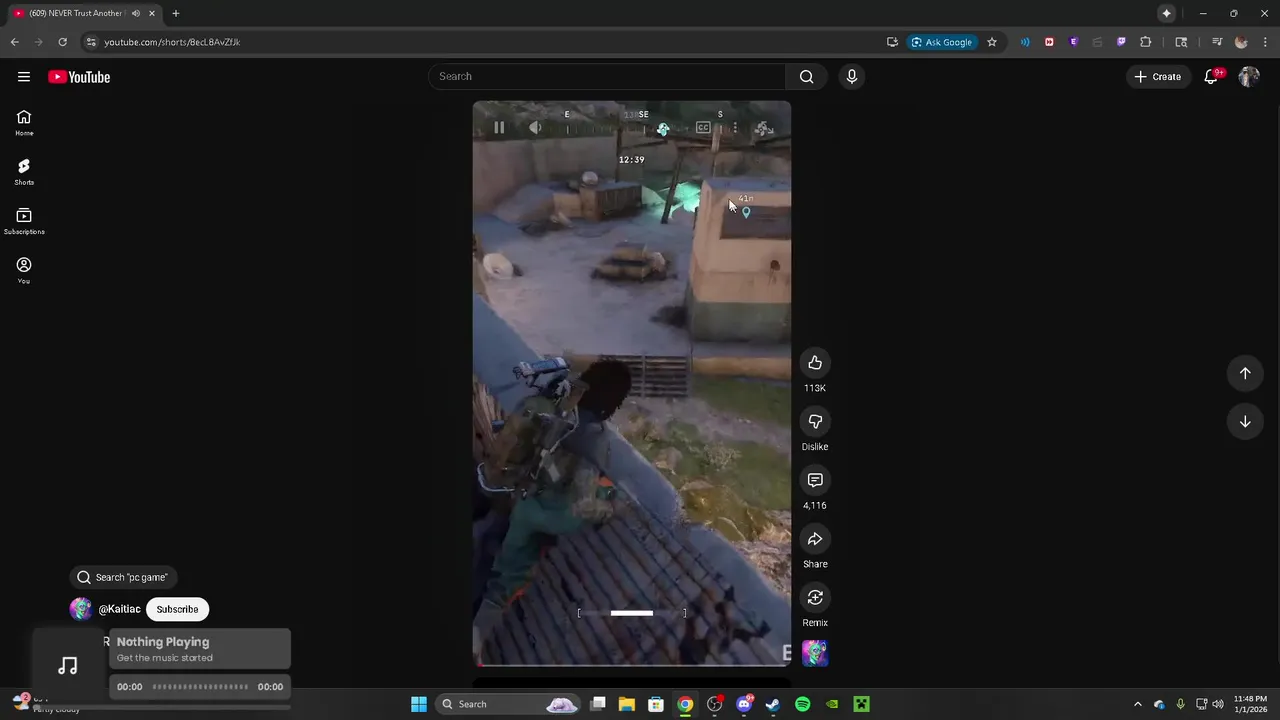This screenshot has height=720, width=1280.
Task: Show hidden system tray icons
Action: coord(1137,704)
